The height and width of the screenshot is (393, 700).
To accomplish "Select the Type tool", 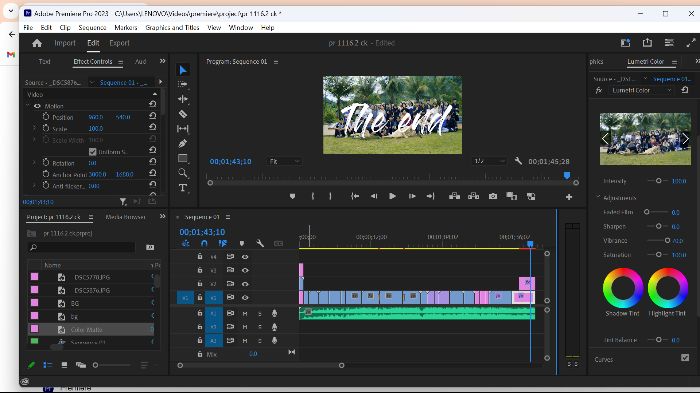I will pyautogui.click(x=183, y=188).
